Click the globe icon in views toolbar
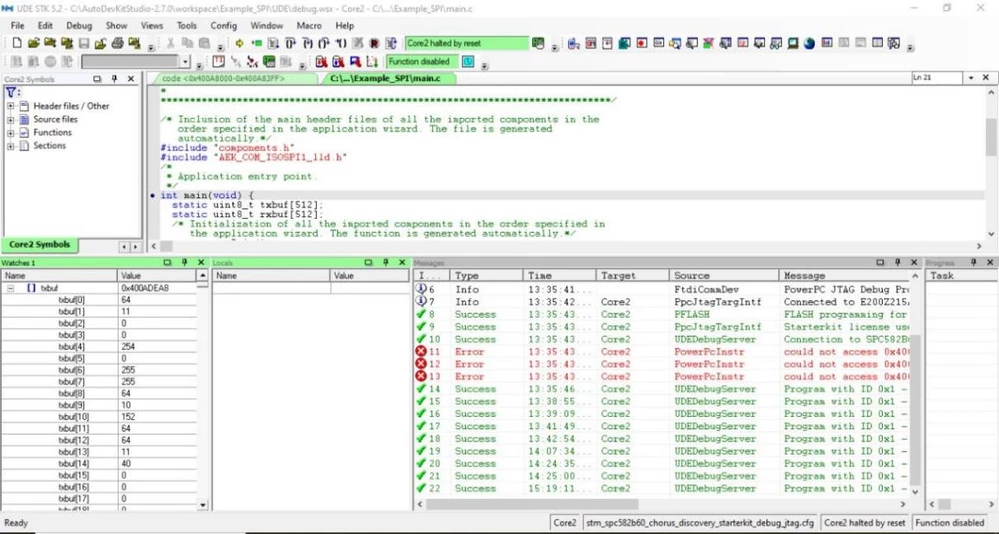The image size is (999, 534). (x=809, y=43)
